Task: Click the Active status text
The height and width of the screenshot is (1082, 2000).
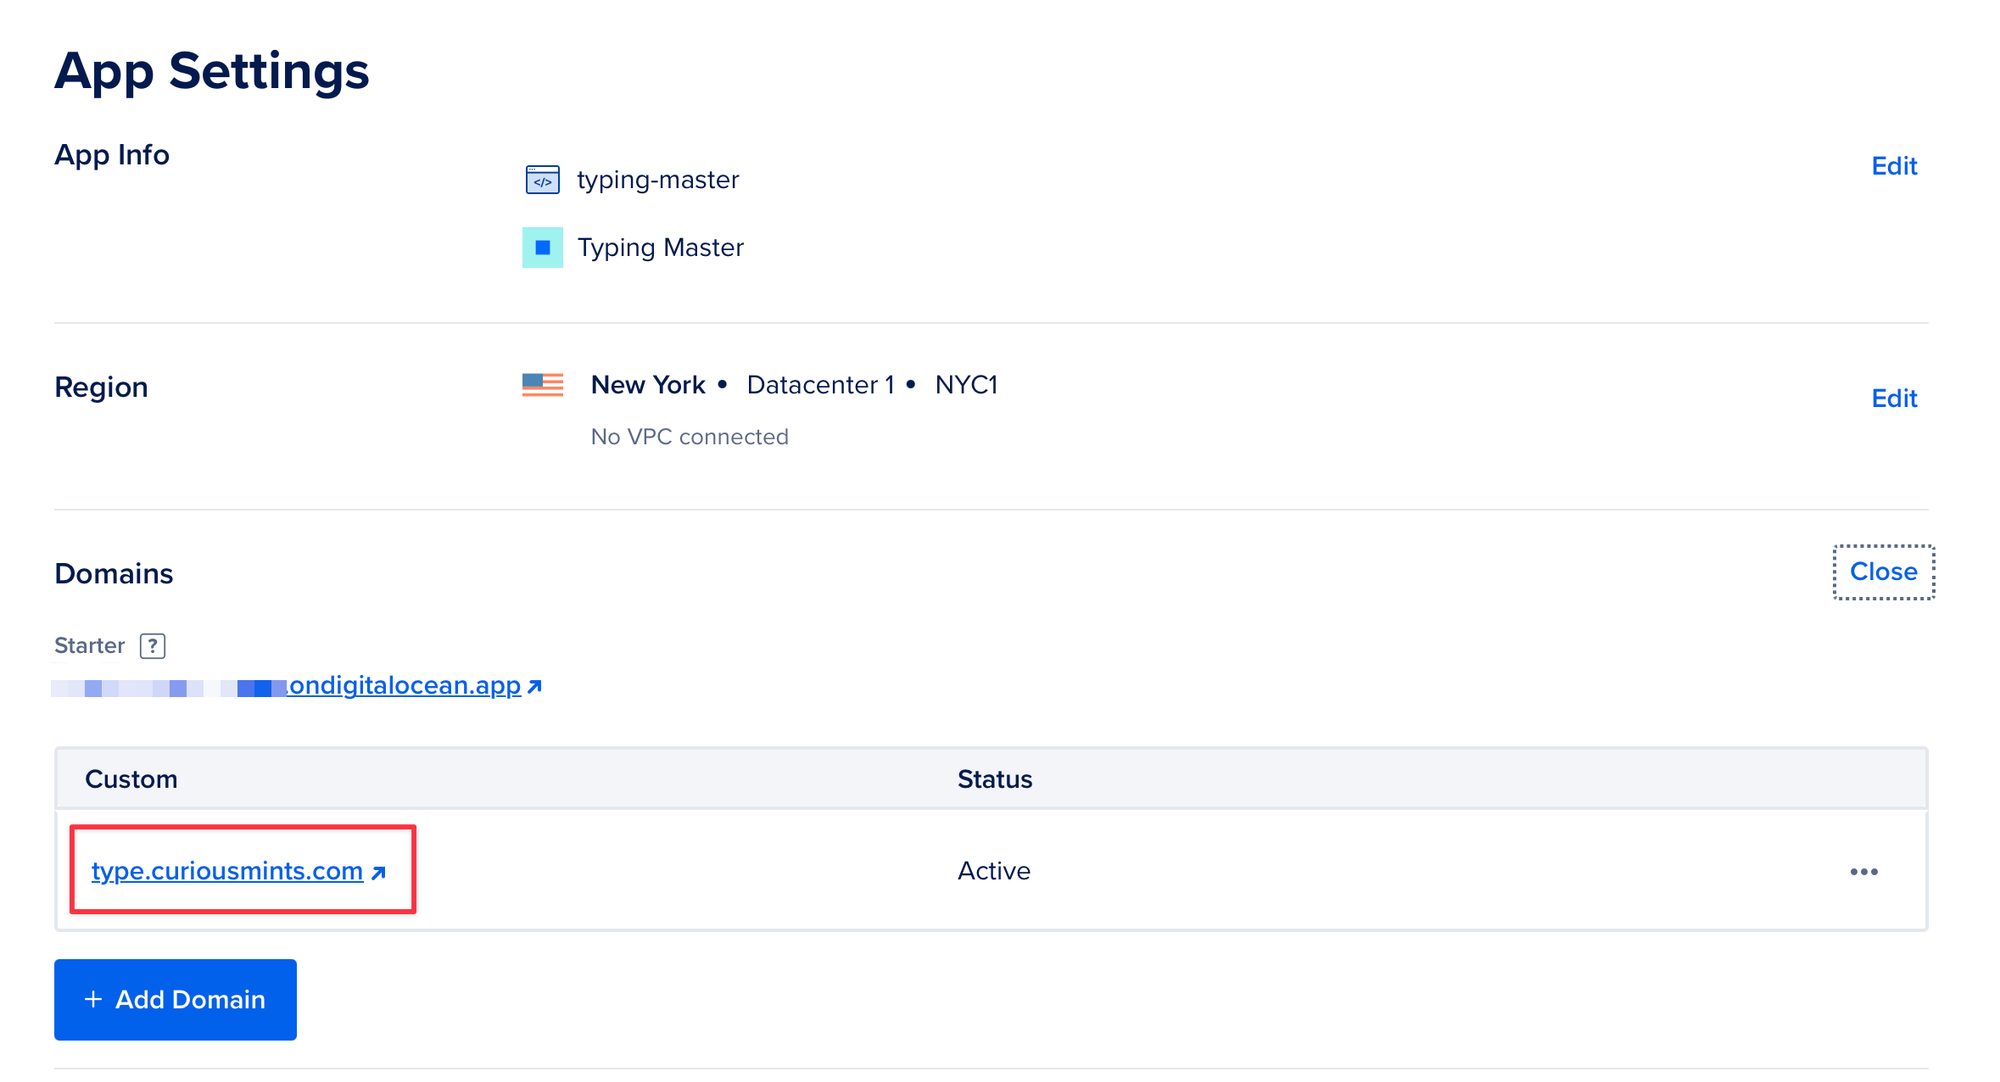Action: click(993, 871)
